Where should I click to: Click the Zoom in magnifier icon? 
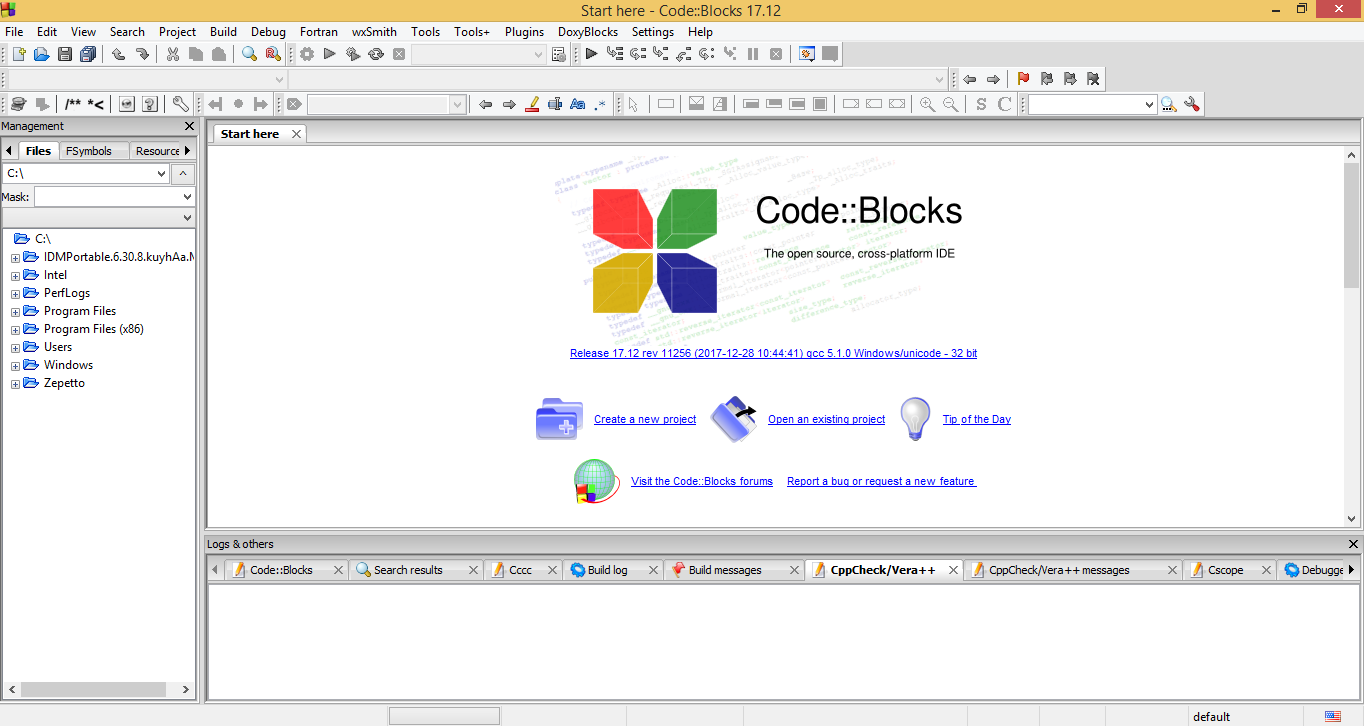(927, 104)
